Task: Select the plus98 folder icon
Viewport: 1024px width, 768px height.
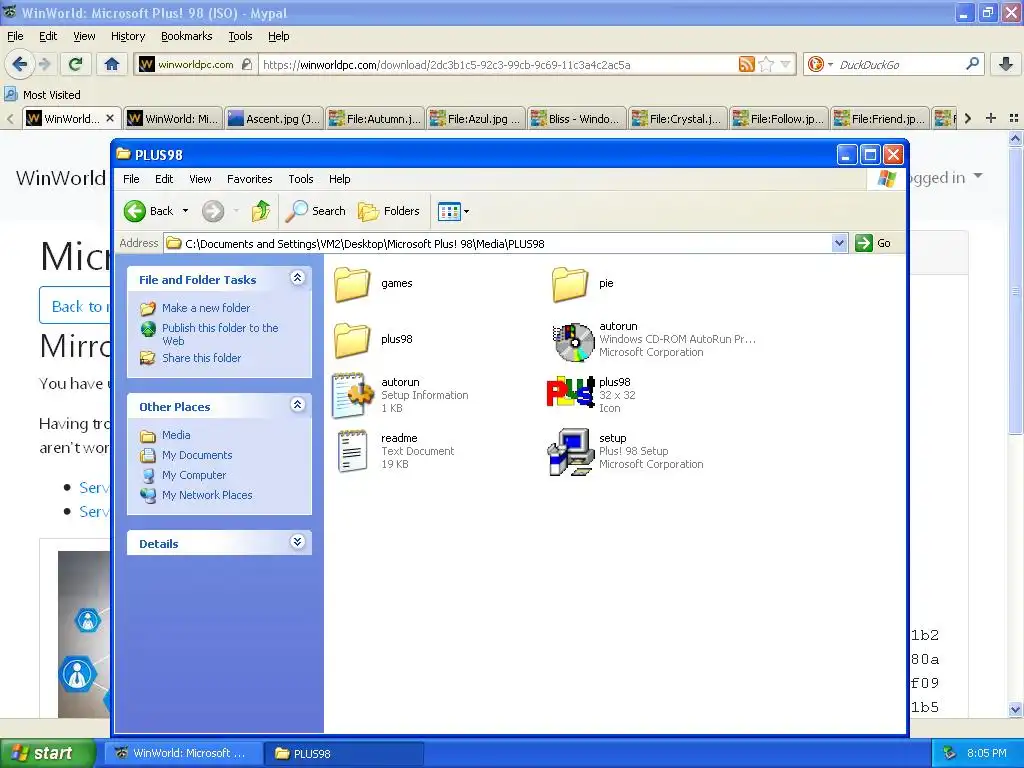Action: [352, 340]
